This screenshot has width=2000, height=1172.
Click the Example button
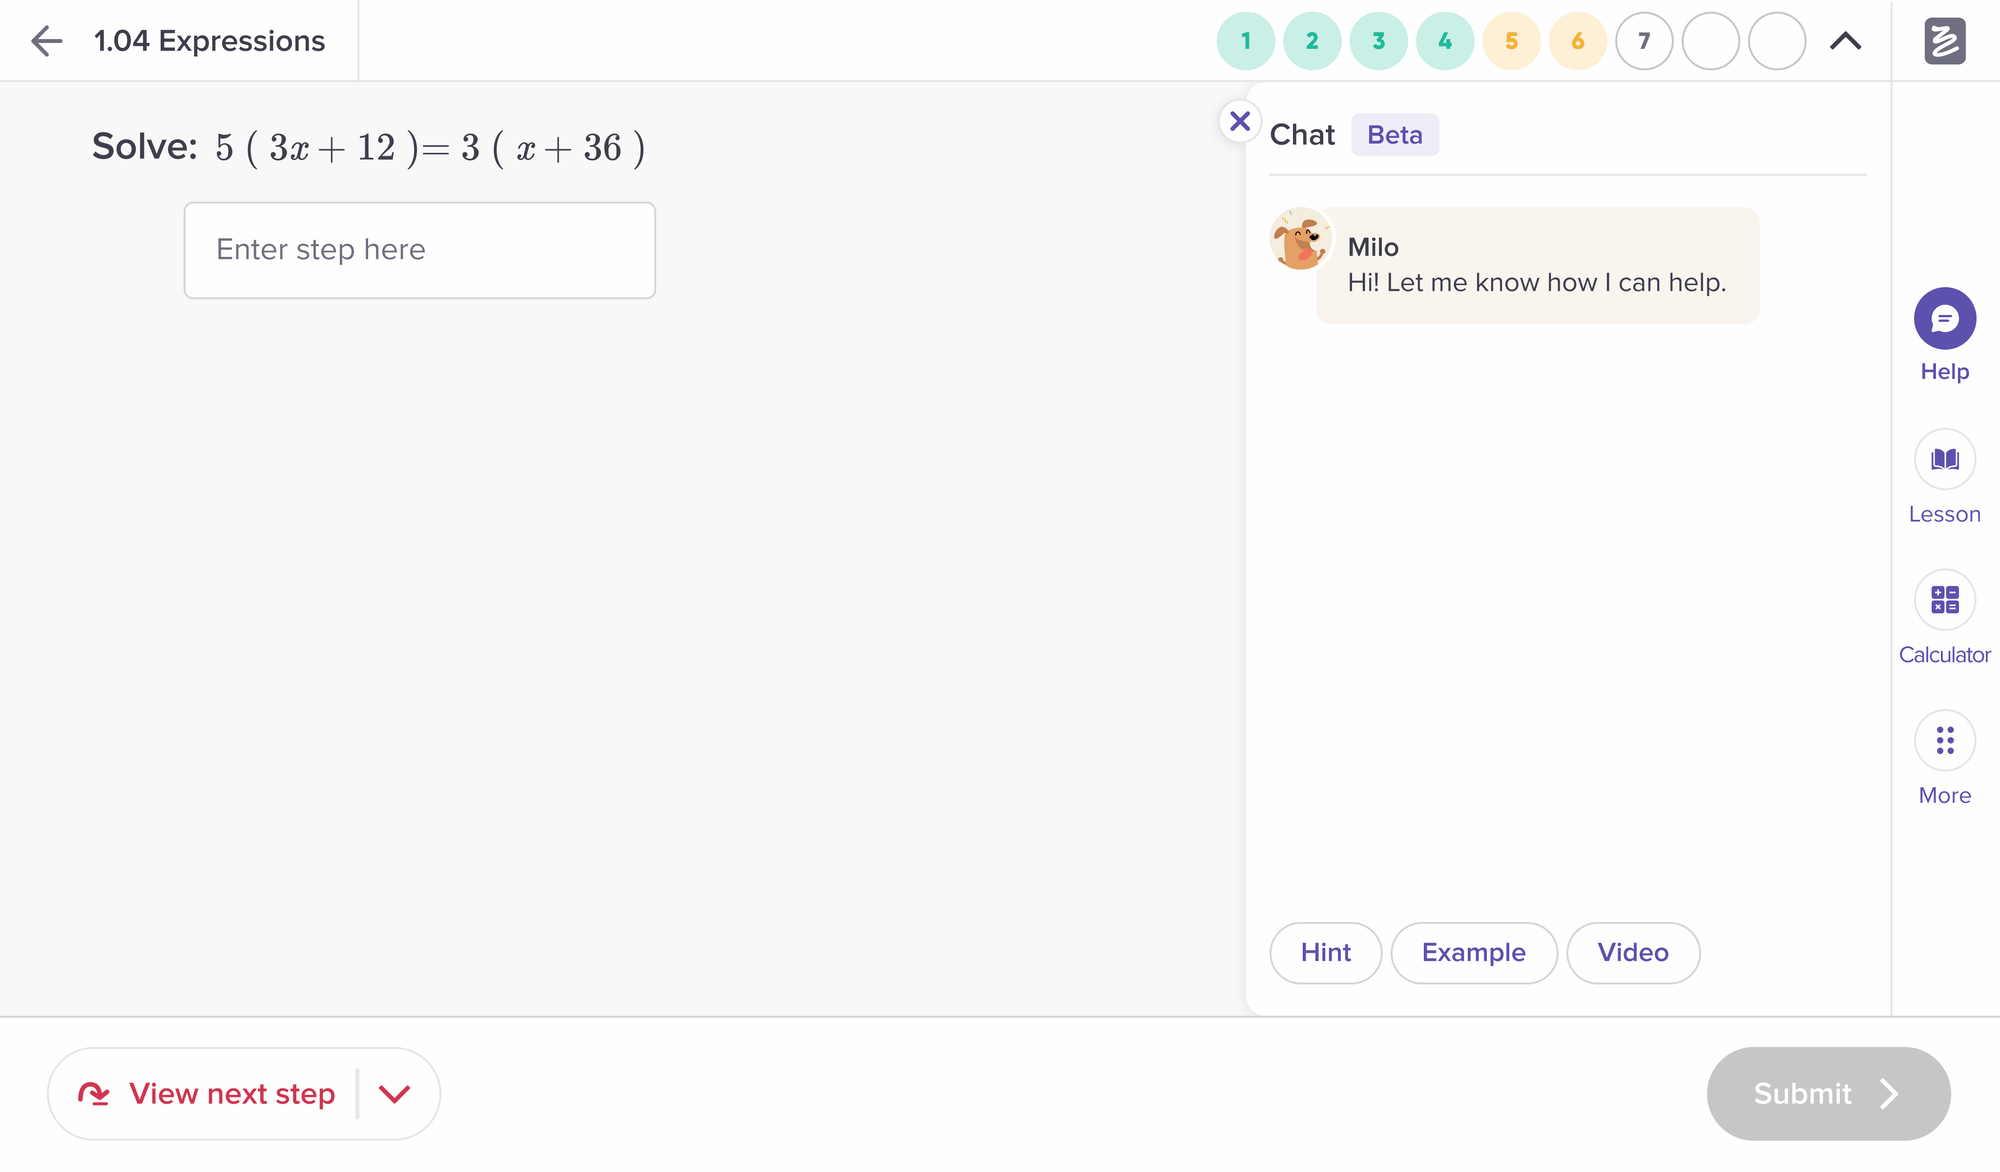click(x=1473, y=953)
